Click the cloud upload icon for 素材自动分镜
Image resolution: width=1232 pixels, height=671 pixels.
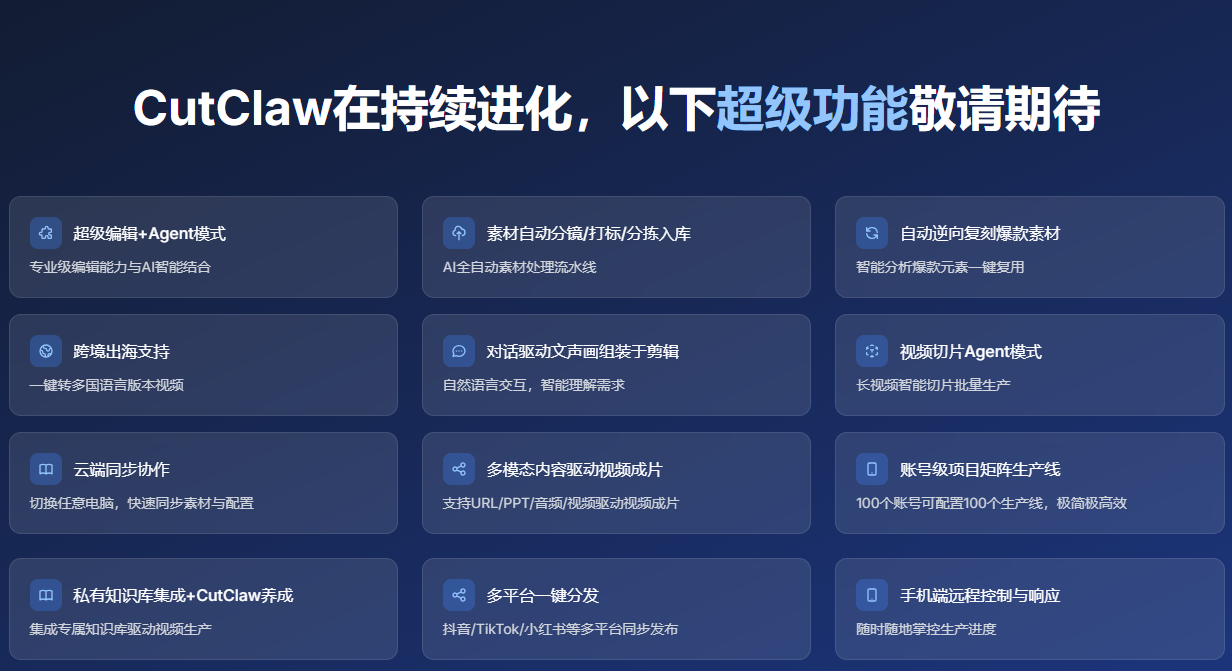tap(459, 233)
